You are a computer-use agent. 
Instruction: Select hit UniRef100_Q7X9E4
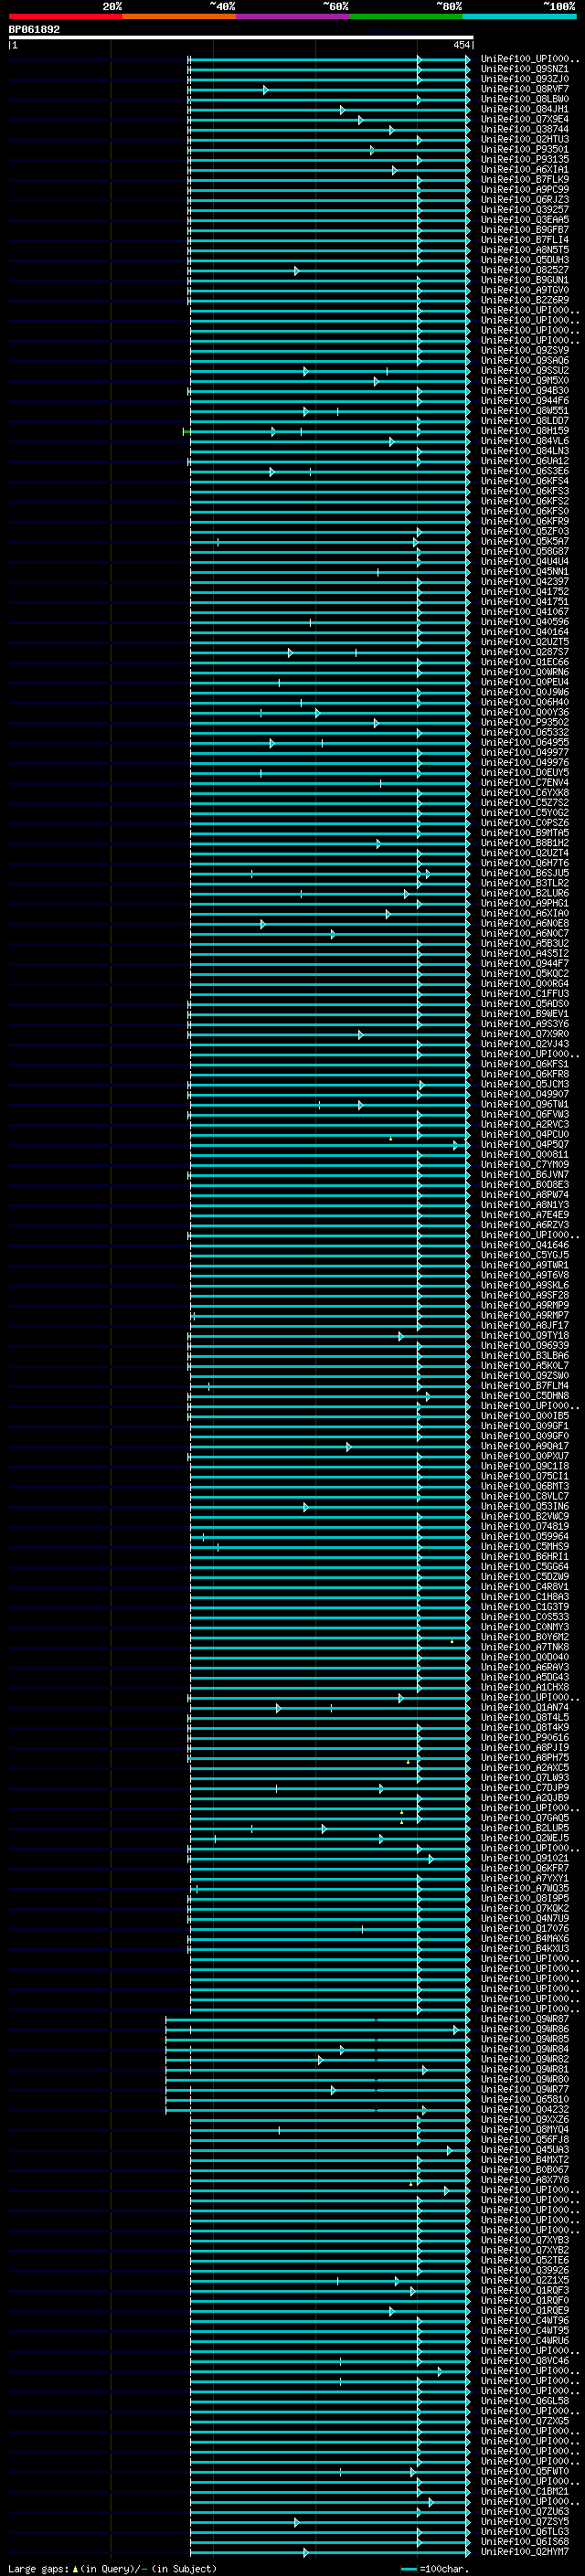(525, 119)
